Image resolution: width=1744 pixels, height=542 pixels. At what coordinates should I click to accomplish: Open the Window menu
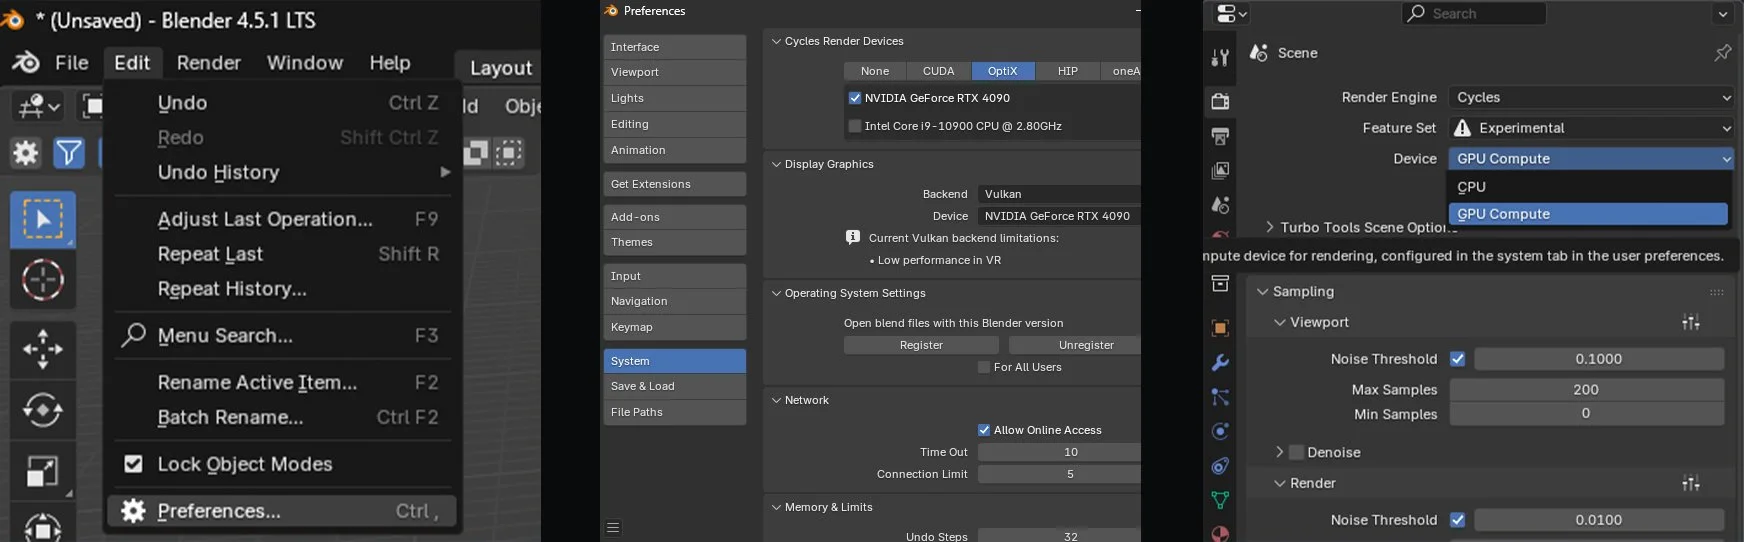(x=305, y=63)
